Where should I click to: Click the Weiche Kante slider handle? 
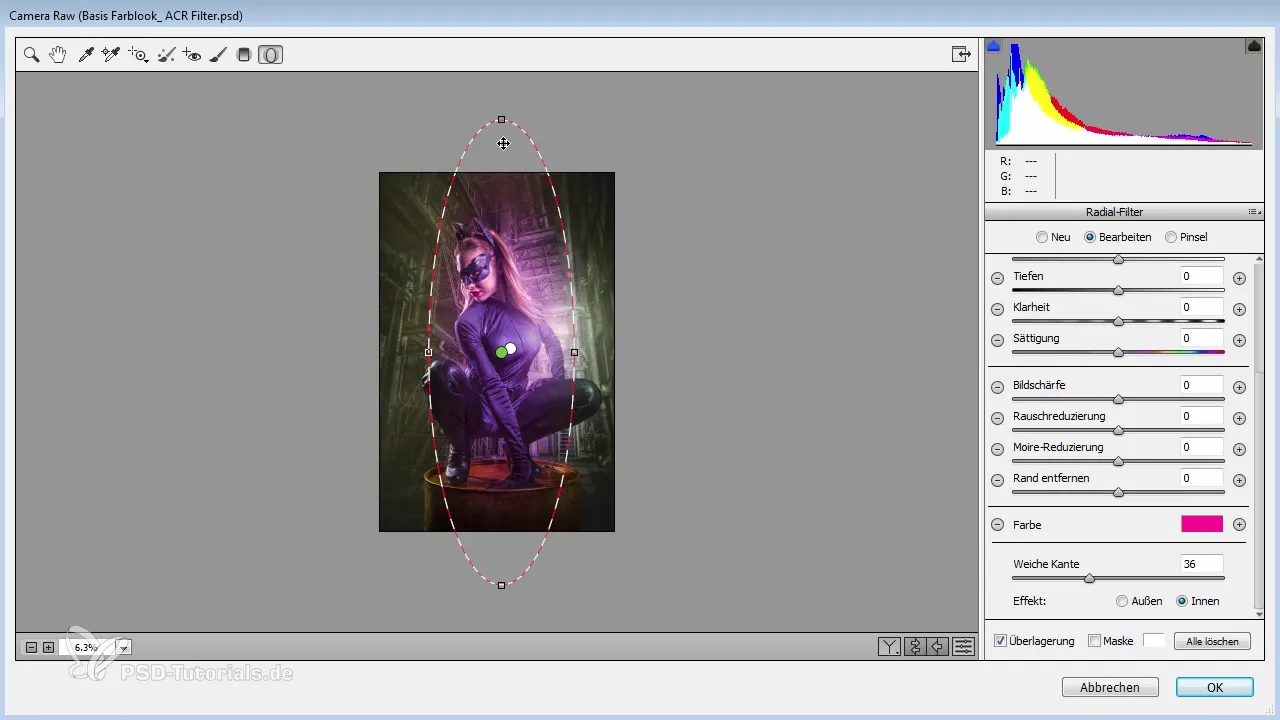(1089, 578)
